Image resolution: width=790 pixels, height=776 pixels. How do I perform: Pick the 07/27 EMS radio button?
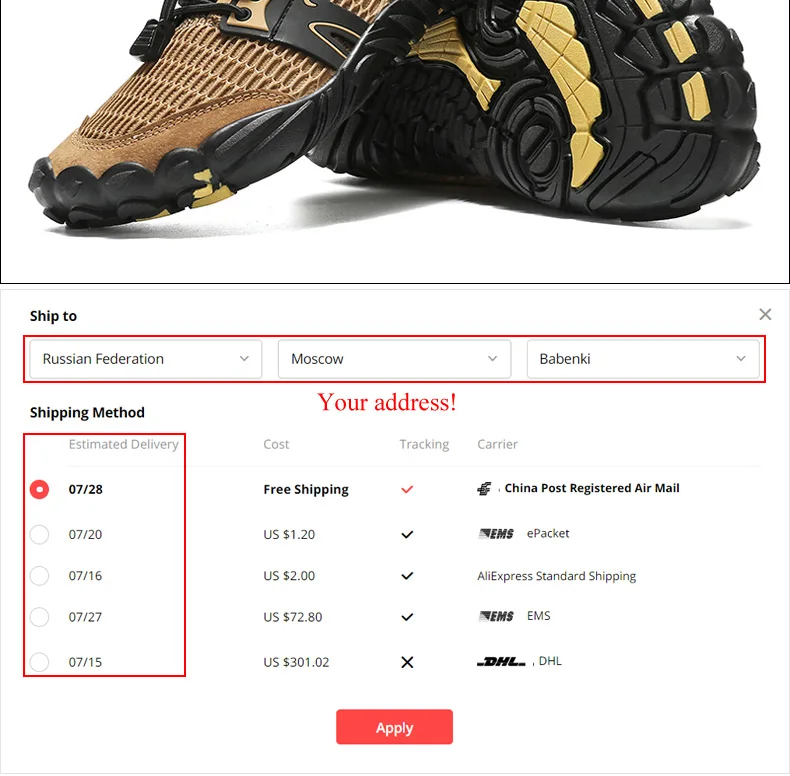(39, 617)
